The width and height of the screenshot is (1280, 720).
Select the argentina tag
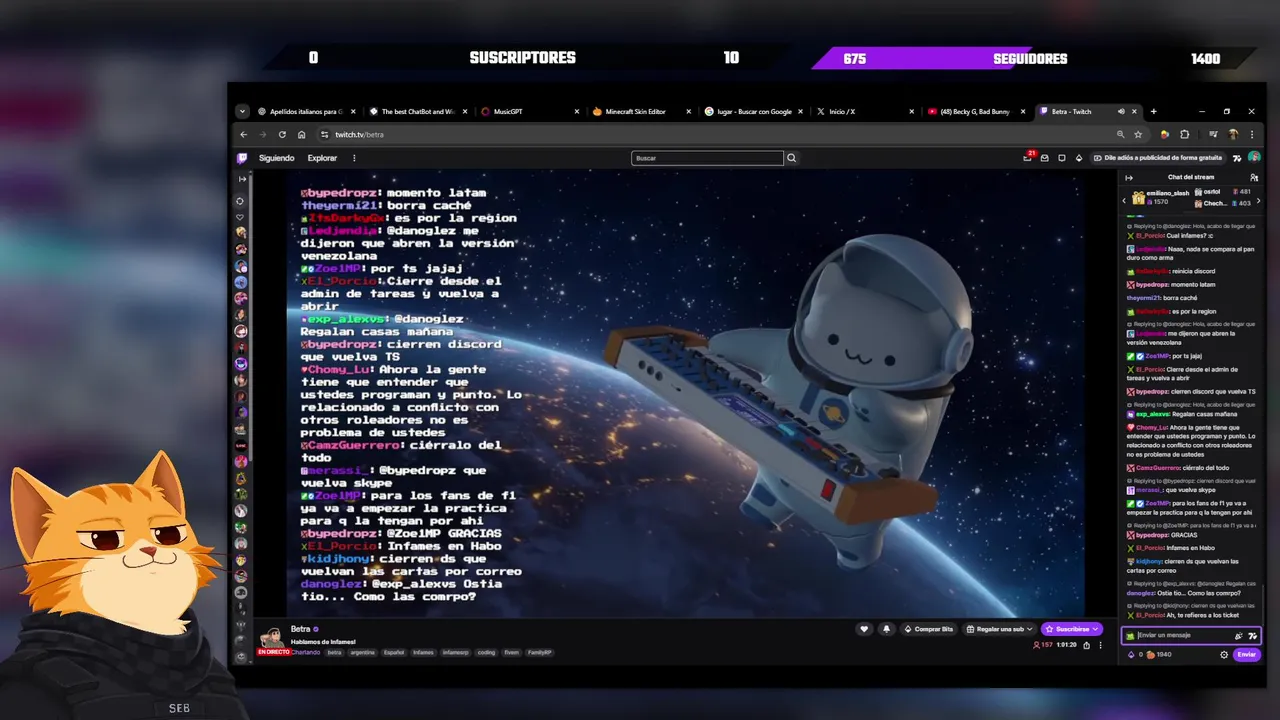(x=363, y=652)
